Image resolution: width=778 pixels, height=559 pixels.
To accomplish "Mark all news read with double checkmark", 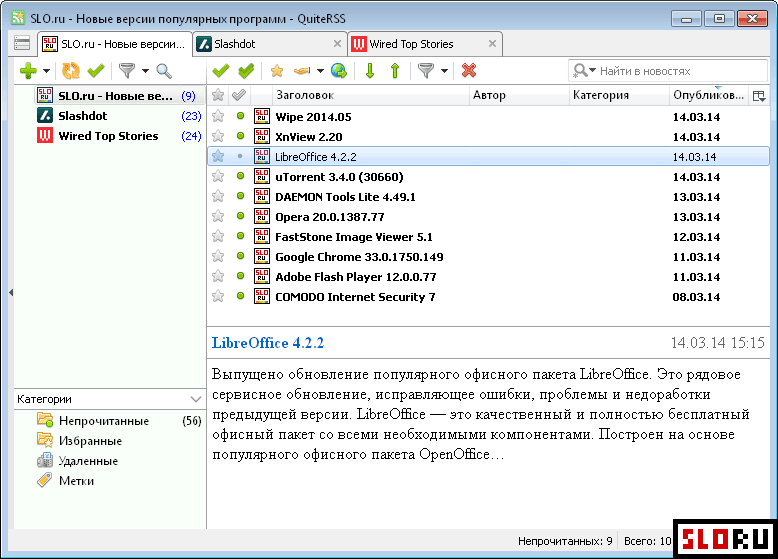I will [x=247, y=71].
